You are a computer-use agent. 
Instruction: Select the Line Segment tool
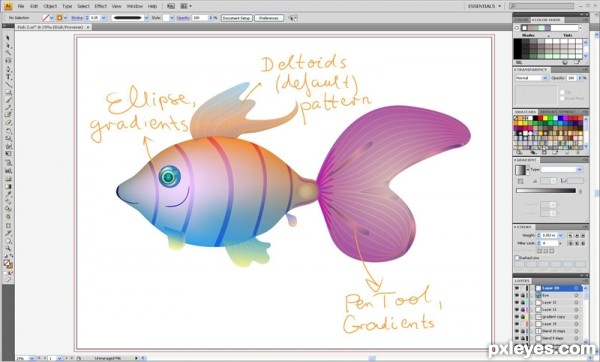8,84
